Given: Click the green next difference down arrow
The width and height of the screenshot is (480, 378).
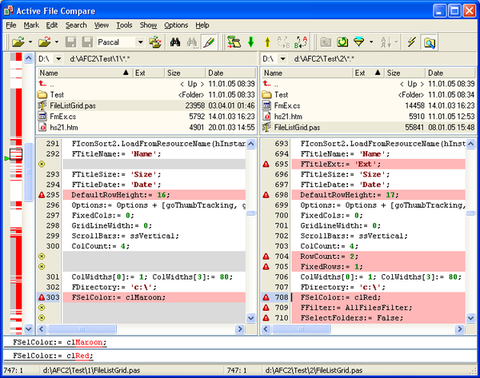Looking at the screenshot, I should 251,42.
